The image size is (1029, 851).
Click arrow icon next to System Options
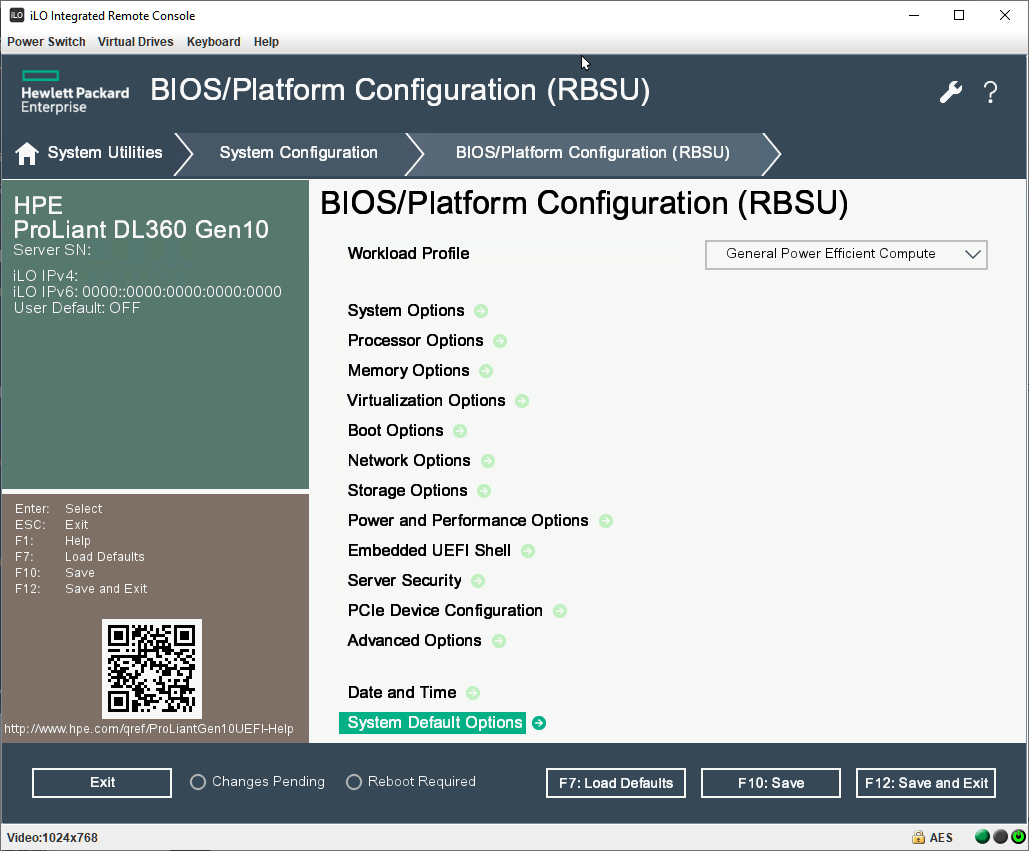481,311
